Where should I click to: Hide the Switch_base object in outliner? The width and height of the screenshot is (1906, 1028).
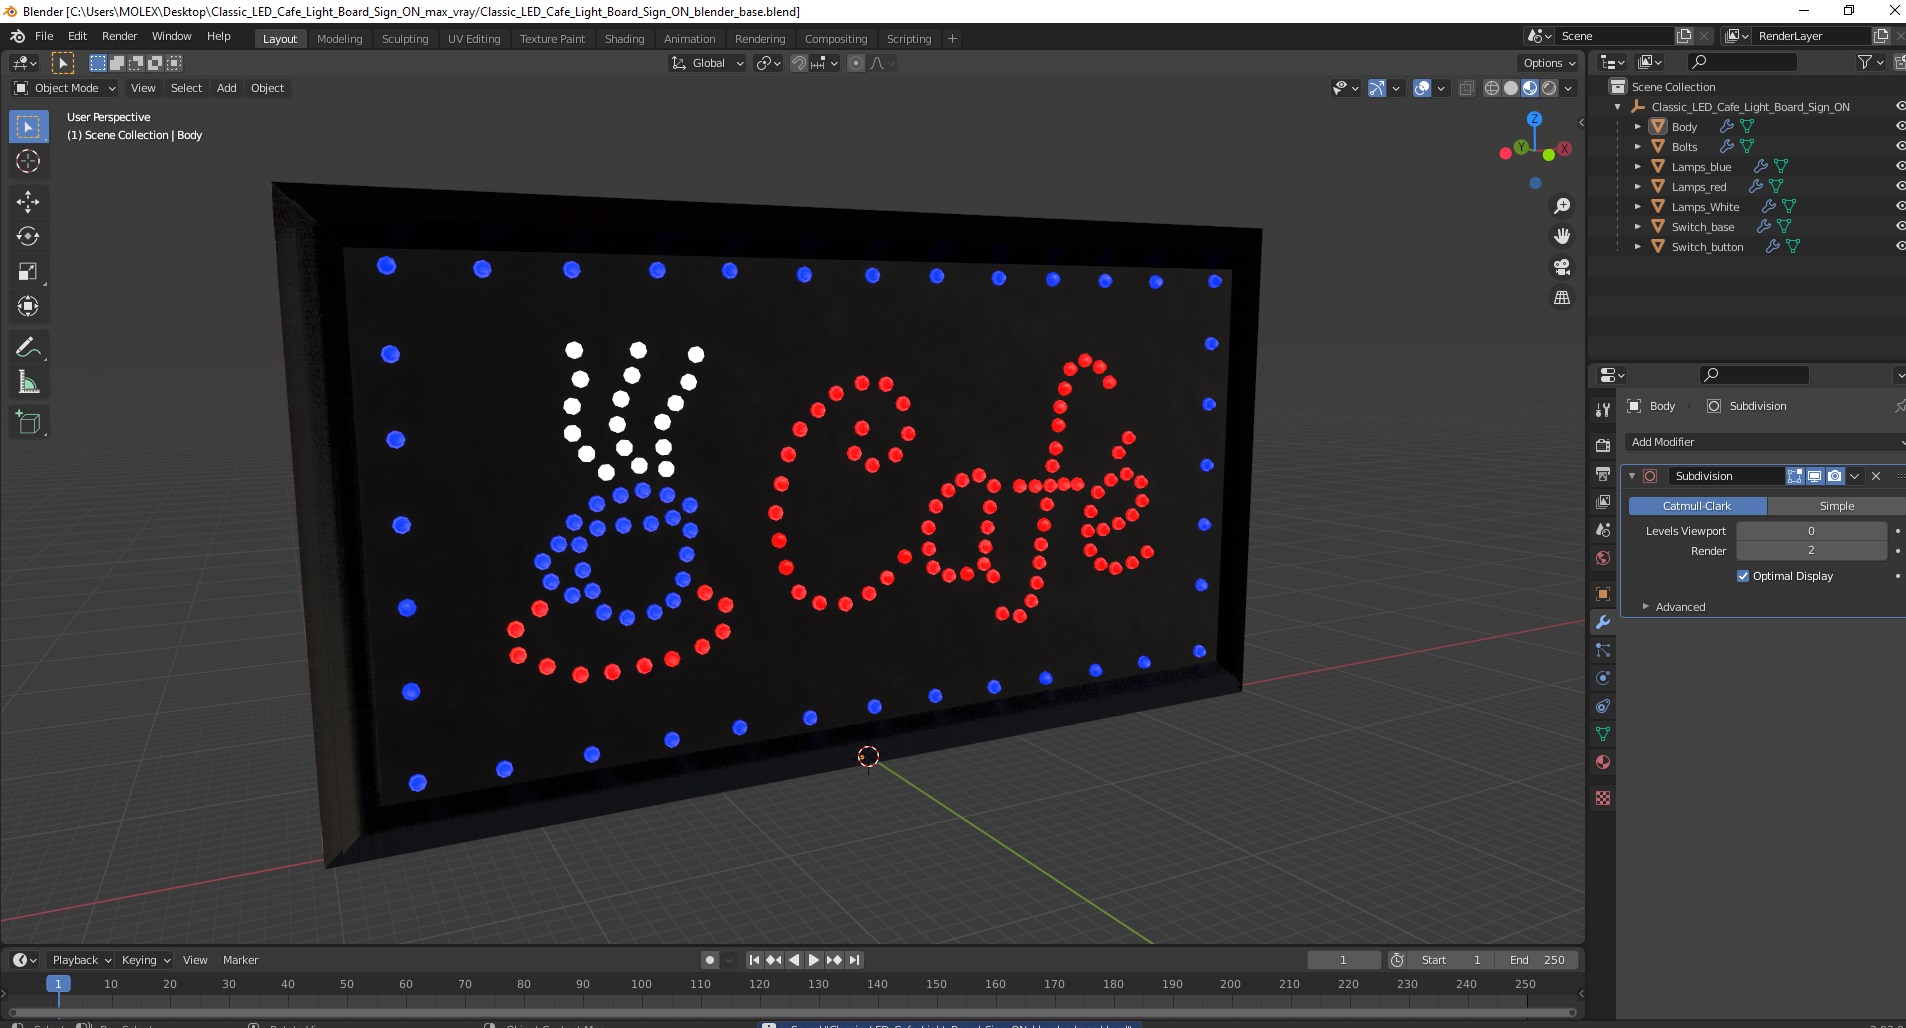click(x=1899, y=227)
